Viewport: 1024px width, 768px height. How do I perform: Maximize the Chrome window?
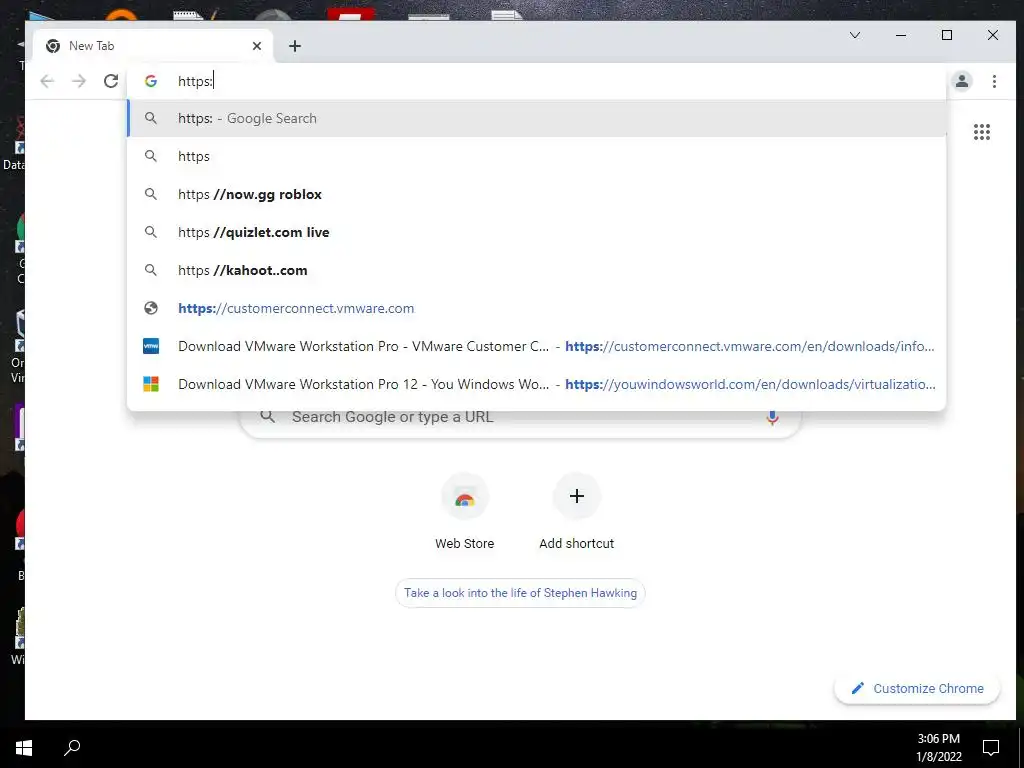pyautogui.click(x=946, y=35)
